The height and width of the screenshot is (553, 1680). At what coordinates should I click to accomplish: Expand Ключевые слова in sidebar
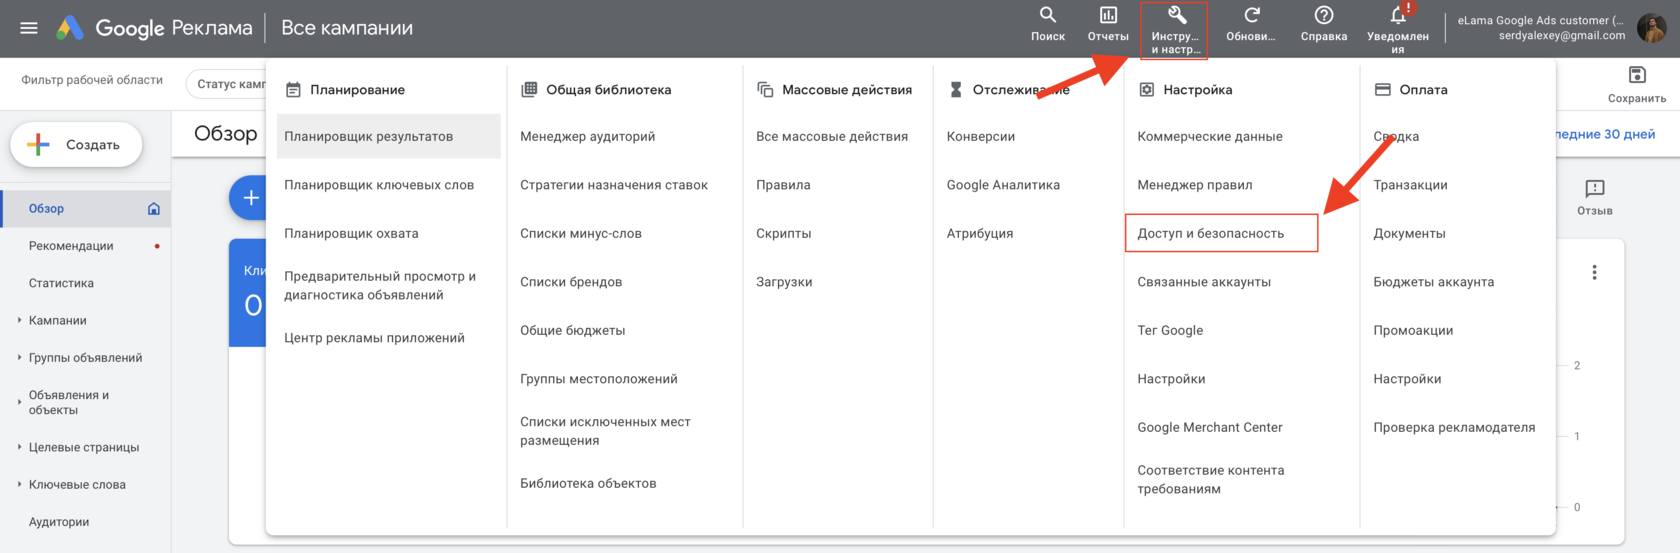(x=19, y=484)
